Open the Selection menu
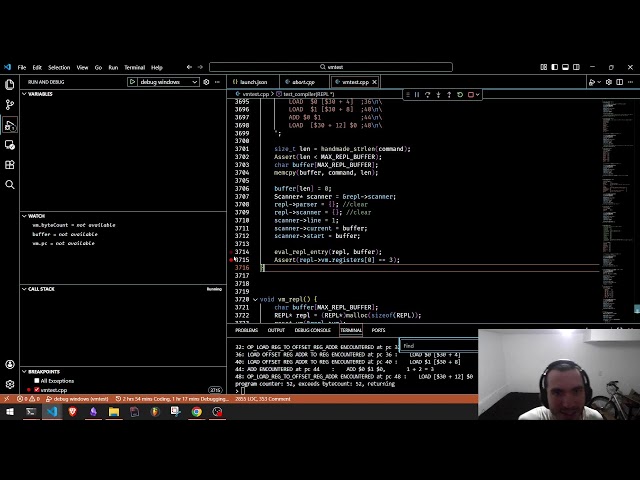Screen dimensions: 640x480 click(59, 67)
